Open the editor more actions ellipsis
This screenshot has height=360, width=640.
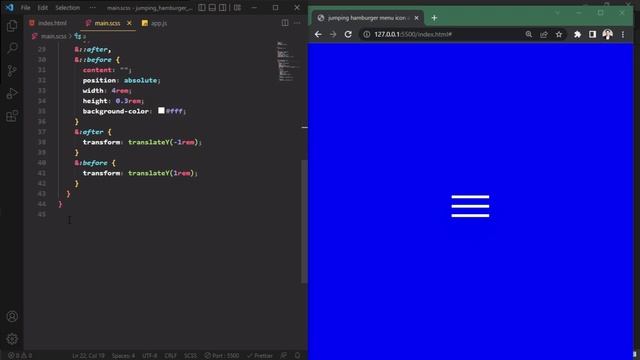(x=297, y=23)
